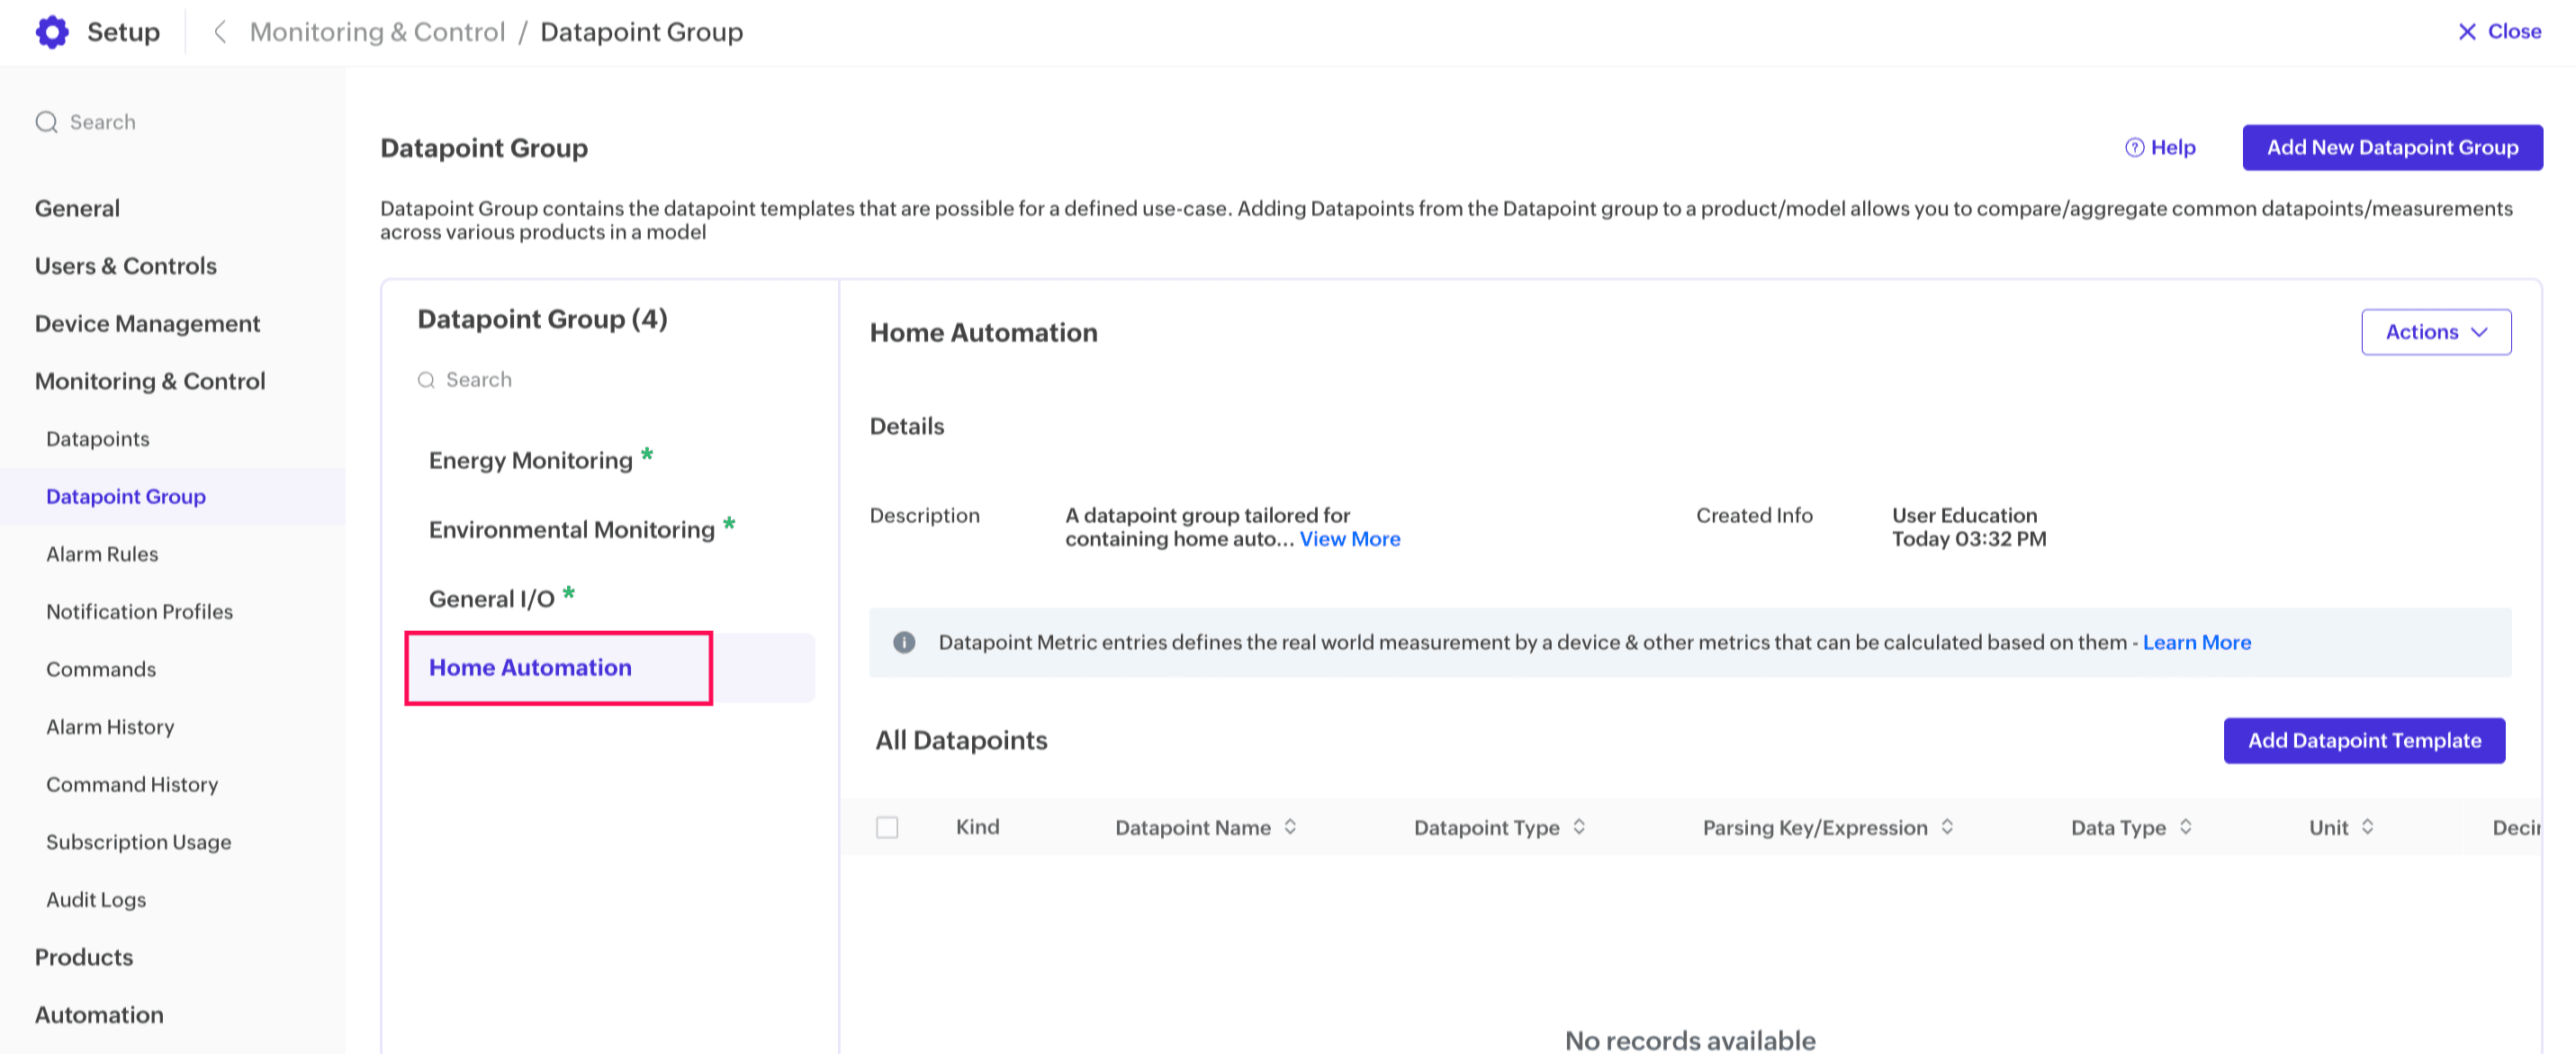Sort by the Parsing Key/Expression column arrows
Viewport: 2576px width, 1054px height.
point(1947,827)
